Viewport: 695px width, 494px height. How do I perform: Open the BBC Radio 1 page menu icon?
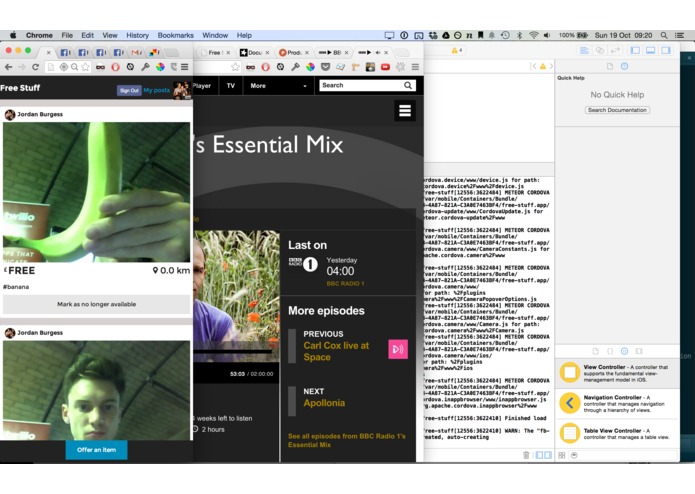pos(405,111)
